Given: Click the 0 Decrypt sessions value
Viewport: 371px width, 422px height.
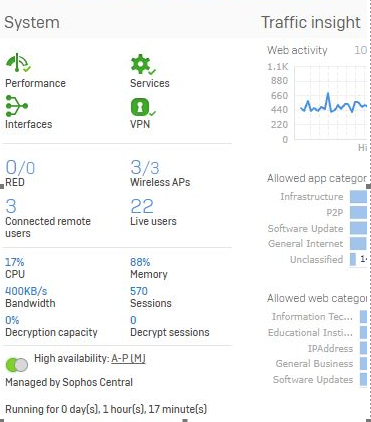Looking at the screenshot, I should [x=133, y=320].
